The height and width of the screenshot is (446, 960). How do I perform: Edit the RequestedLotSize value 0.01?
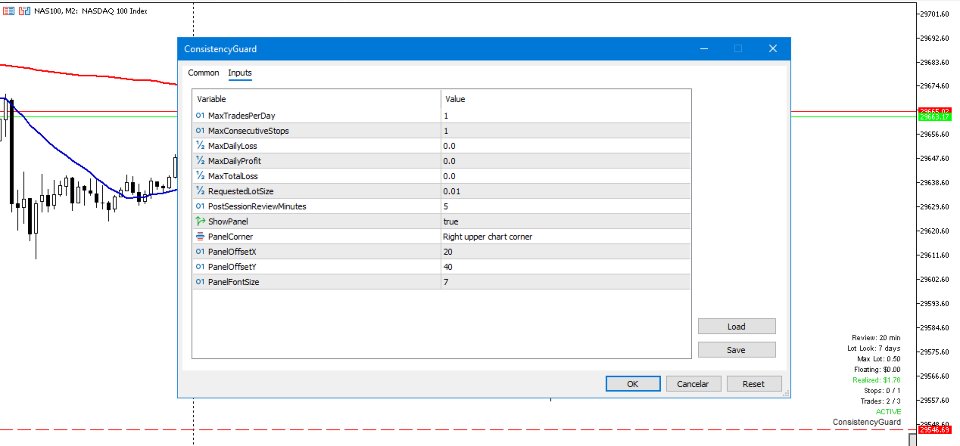566,191
